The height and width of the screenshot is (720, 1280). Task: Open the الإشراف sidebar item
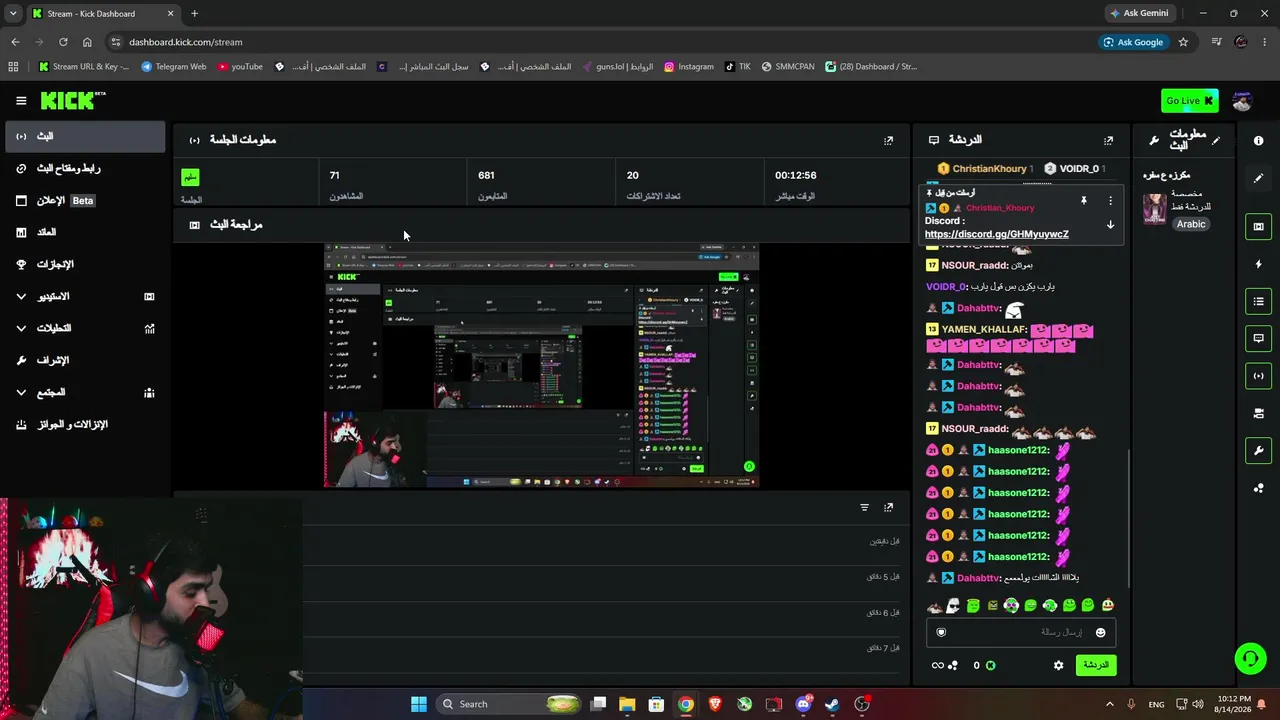[85, 361]
